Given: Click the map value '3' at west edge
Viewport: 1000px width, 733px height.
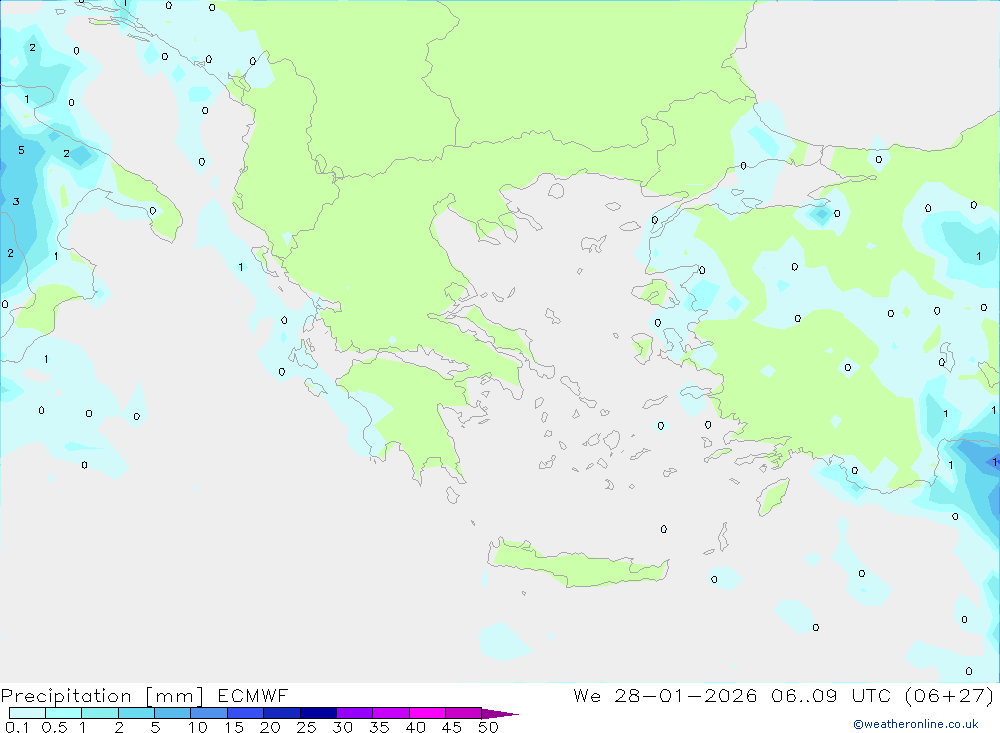Looking at the screenshot, I should point(16,202).
